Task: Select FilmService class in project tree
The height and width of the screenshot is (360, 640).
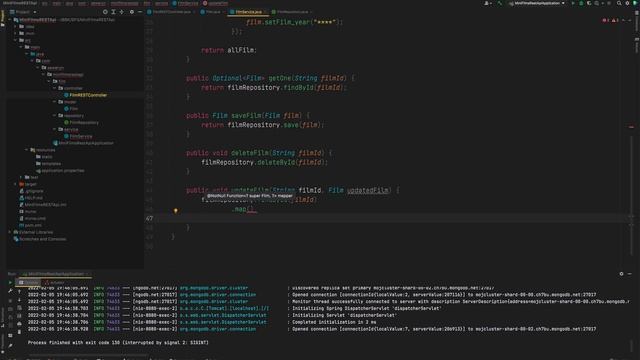Action: point(78,136)
